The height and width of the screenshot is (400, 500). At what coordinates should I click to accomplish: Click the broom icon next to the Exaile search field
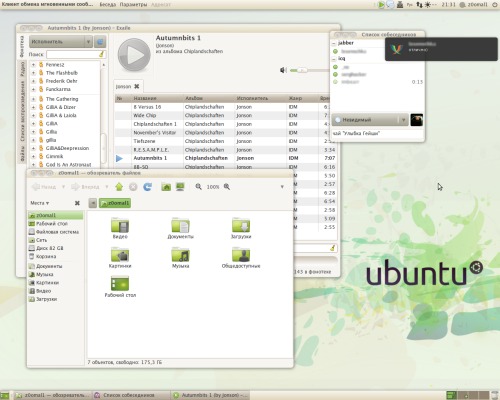pyautogui.click(x=102, y=54)
